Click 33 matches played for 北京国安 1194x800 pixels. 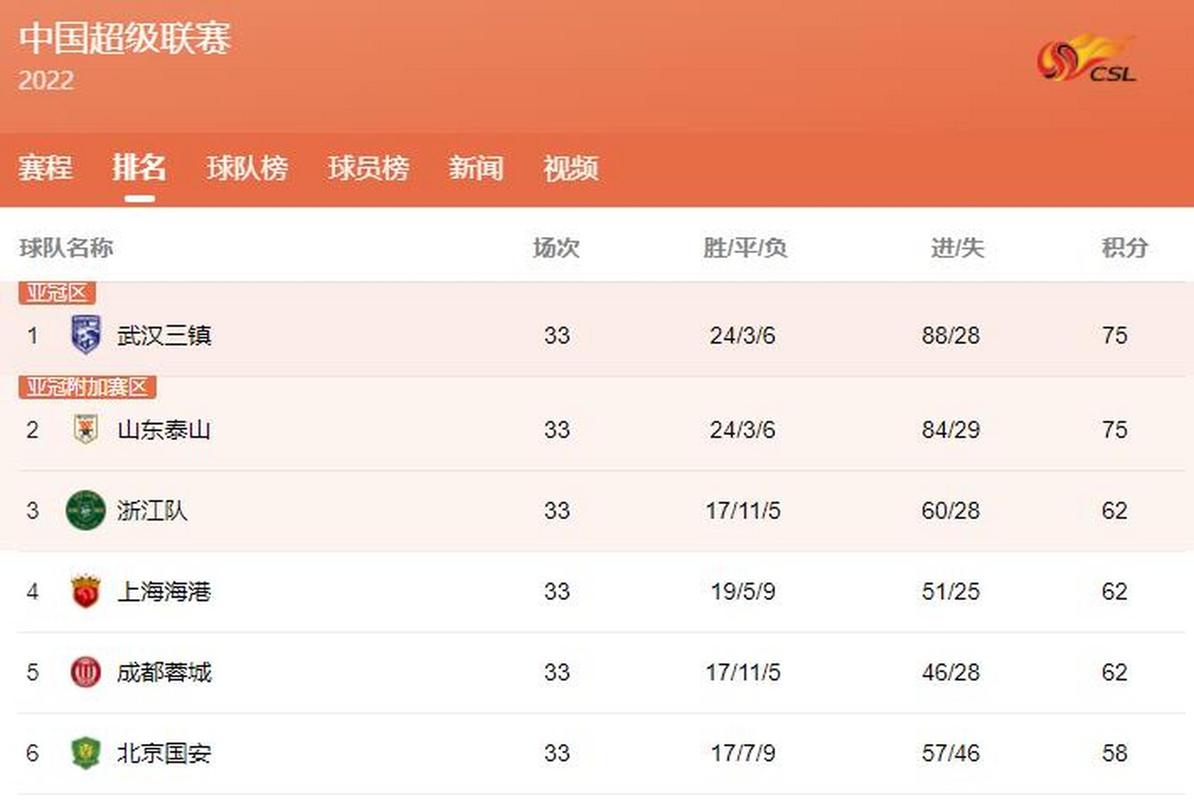point(557,753)
